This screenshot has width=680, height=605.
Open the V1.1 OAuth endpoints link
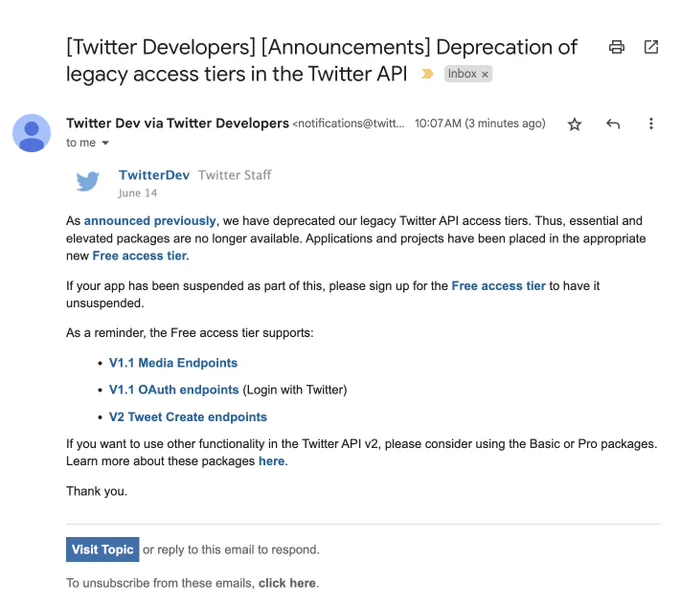point(173,390)
